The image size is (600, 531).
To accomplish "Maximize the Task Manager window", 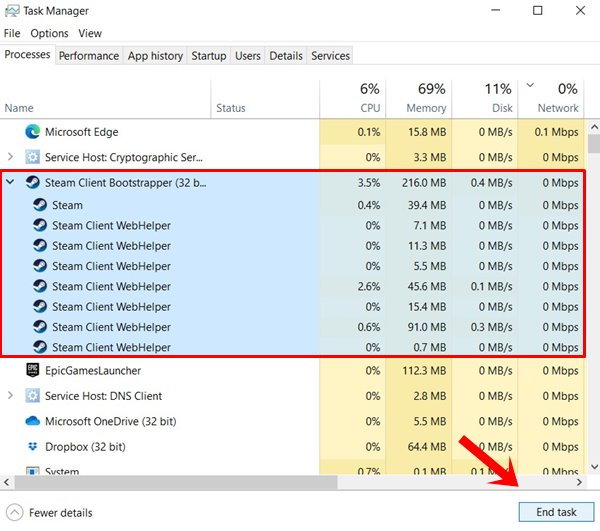I will click(538, 10).
